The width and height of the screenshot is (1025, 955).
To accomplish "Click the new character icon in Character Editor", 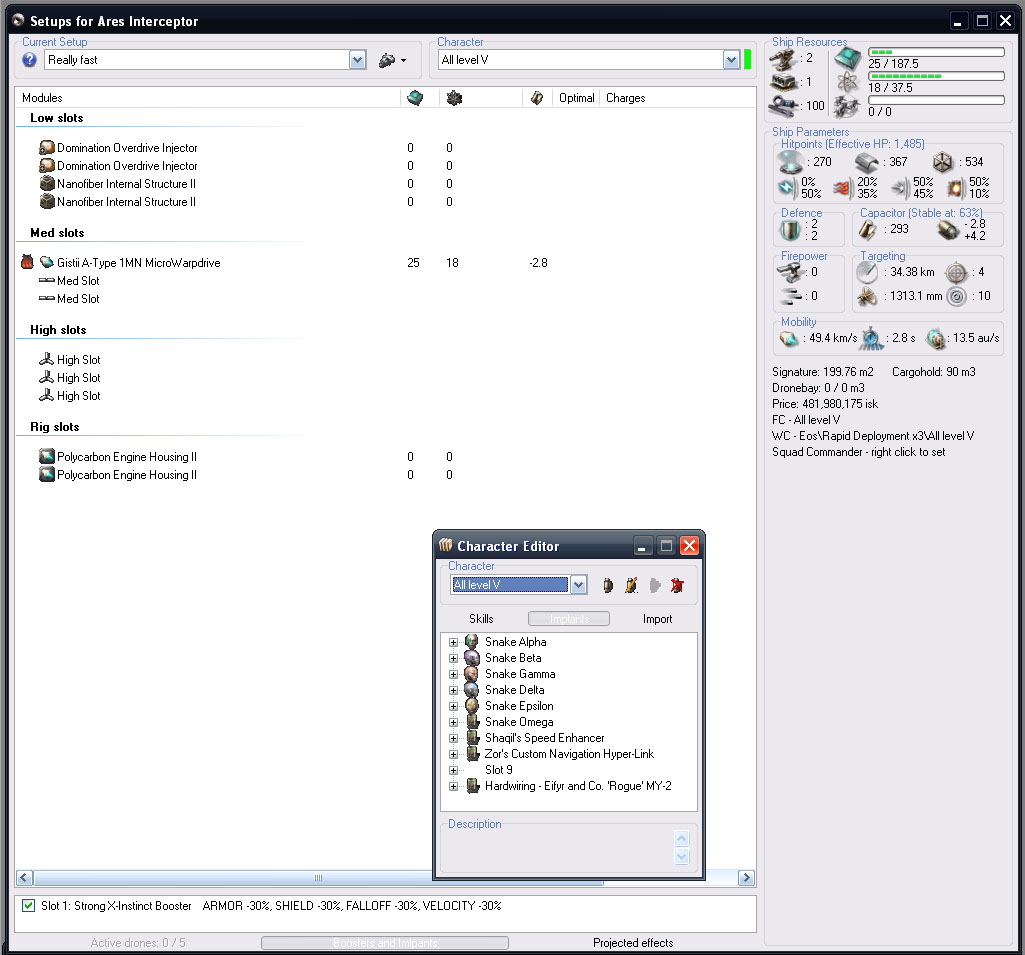I will (x=608, y=585).
